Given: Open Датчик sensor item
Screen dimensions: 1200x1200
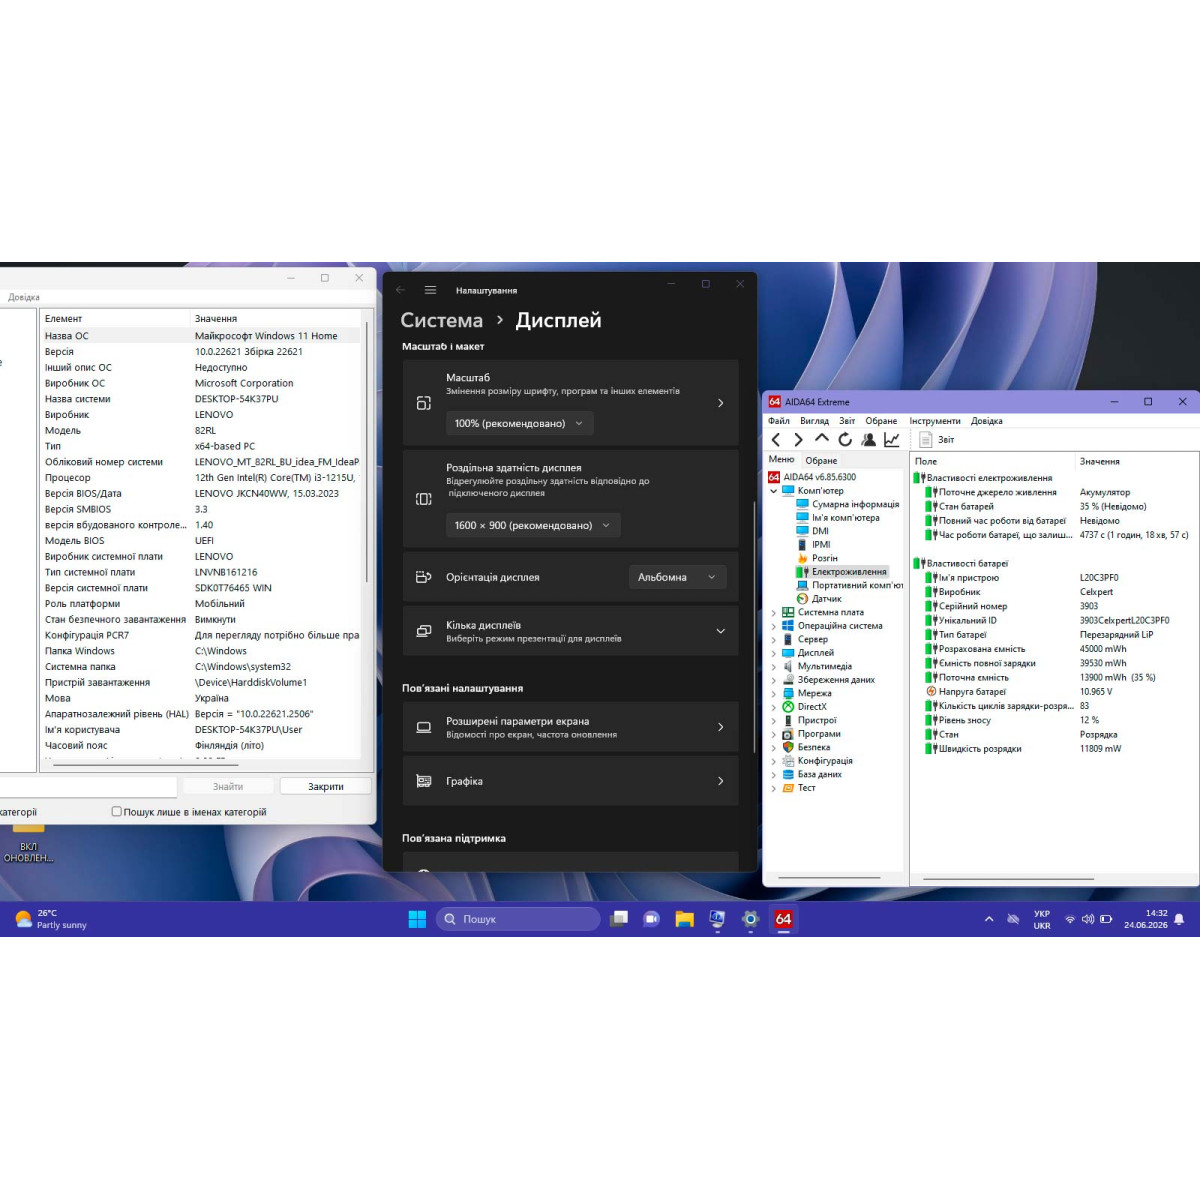Looking at the screenshot, I should tap(819, 599).
